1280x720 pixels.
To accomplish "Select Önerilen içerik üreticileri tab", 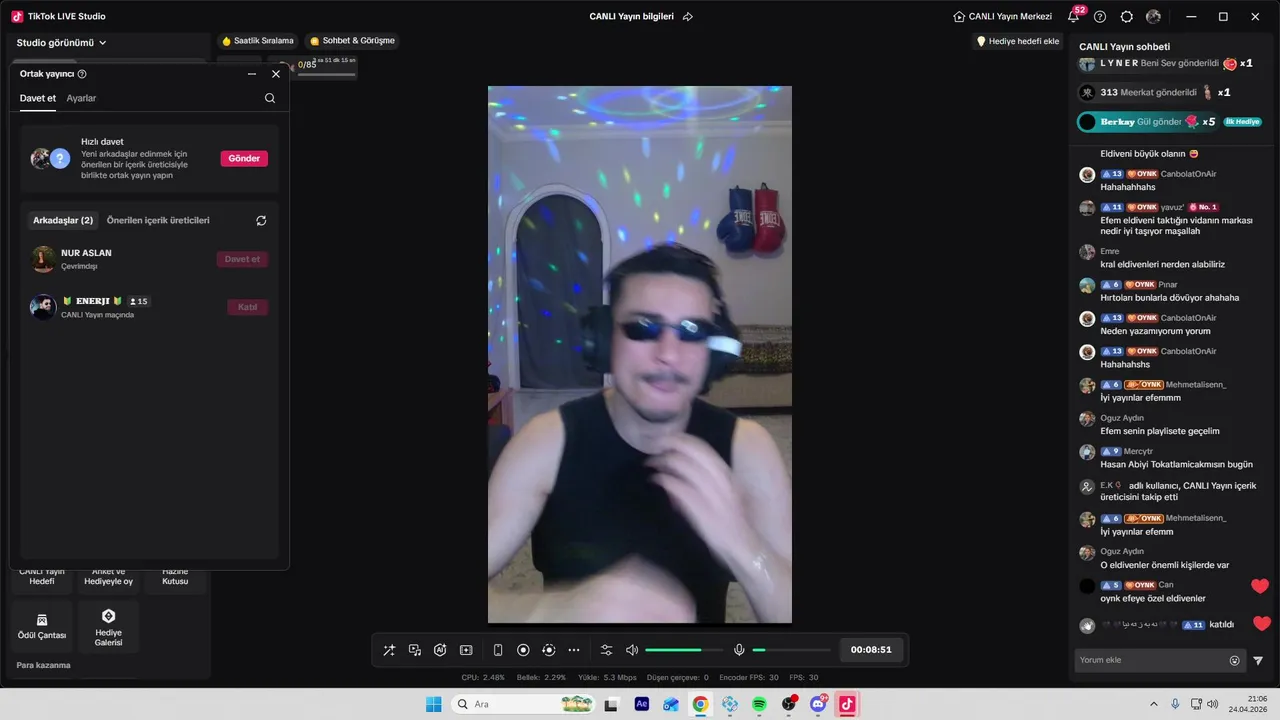I will 158,220.
